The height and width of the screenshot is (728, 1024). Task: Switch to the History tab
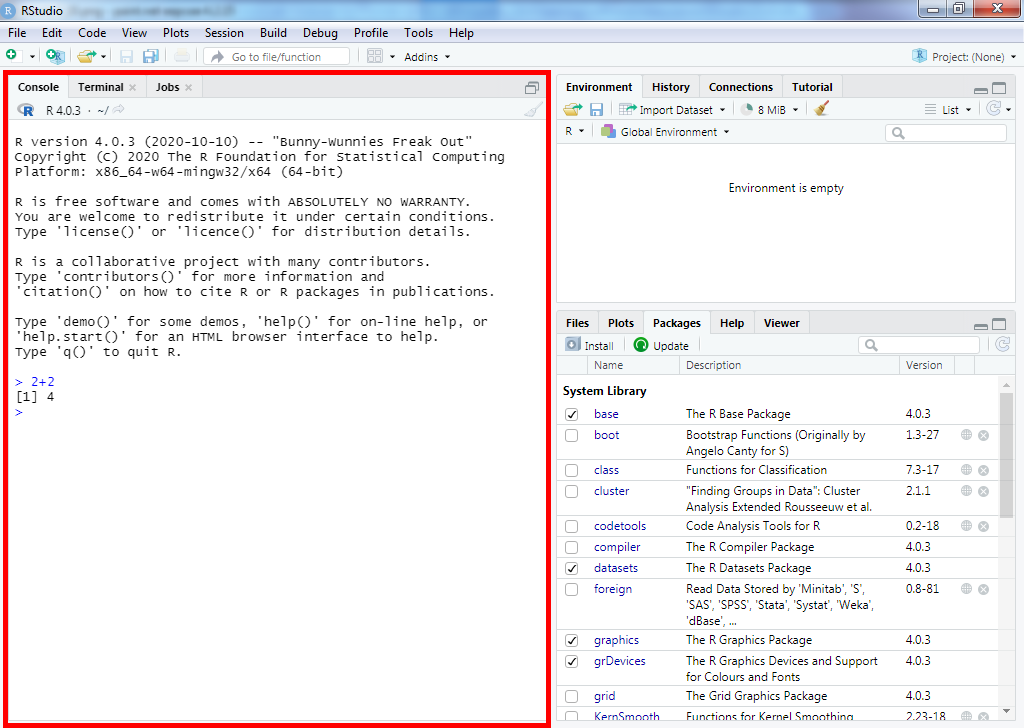pyautogui.click(x=670, y=87)
